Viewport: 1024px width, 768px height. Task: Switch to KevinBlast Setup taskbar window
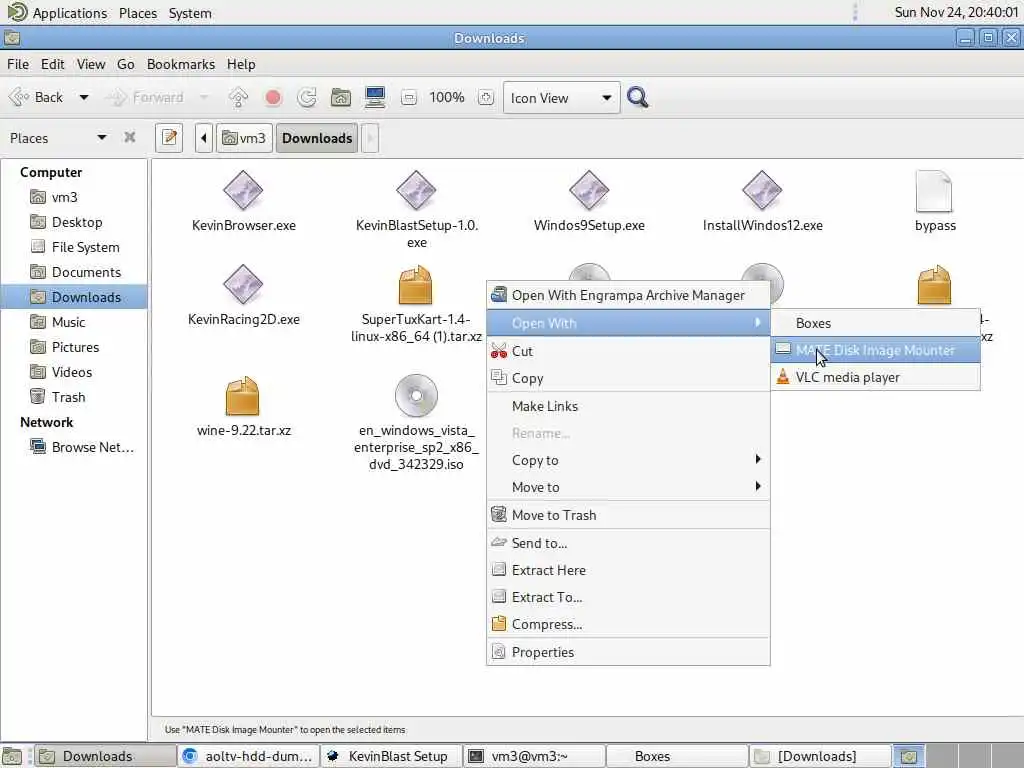(x=391, y=756)
